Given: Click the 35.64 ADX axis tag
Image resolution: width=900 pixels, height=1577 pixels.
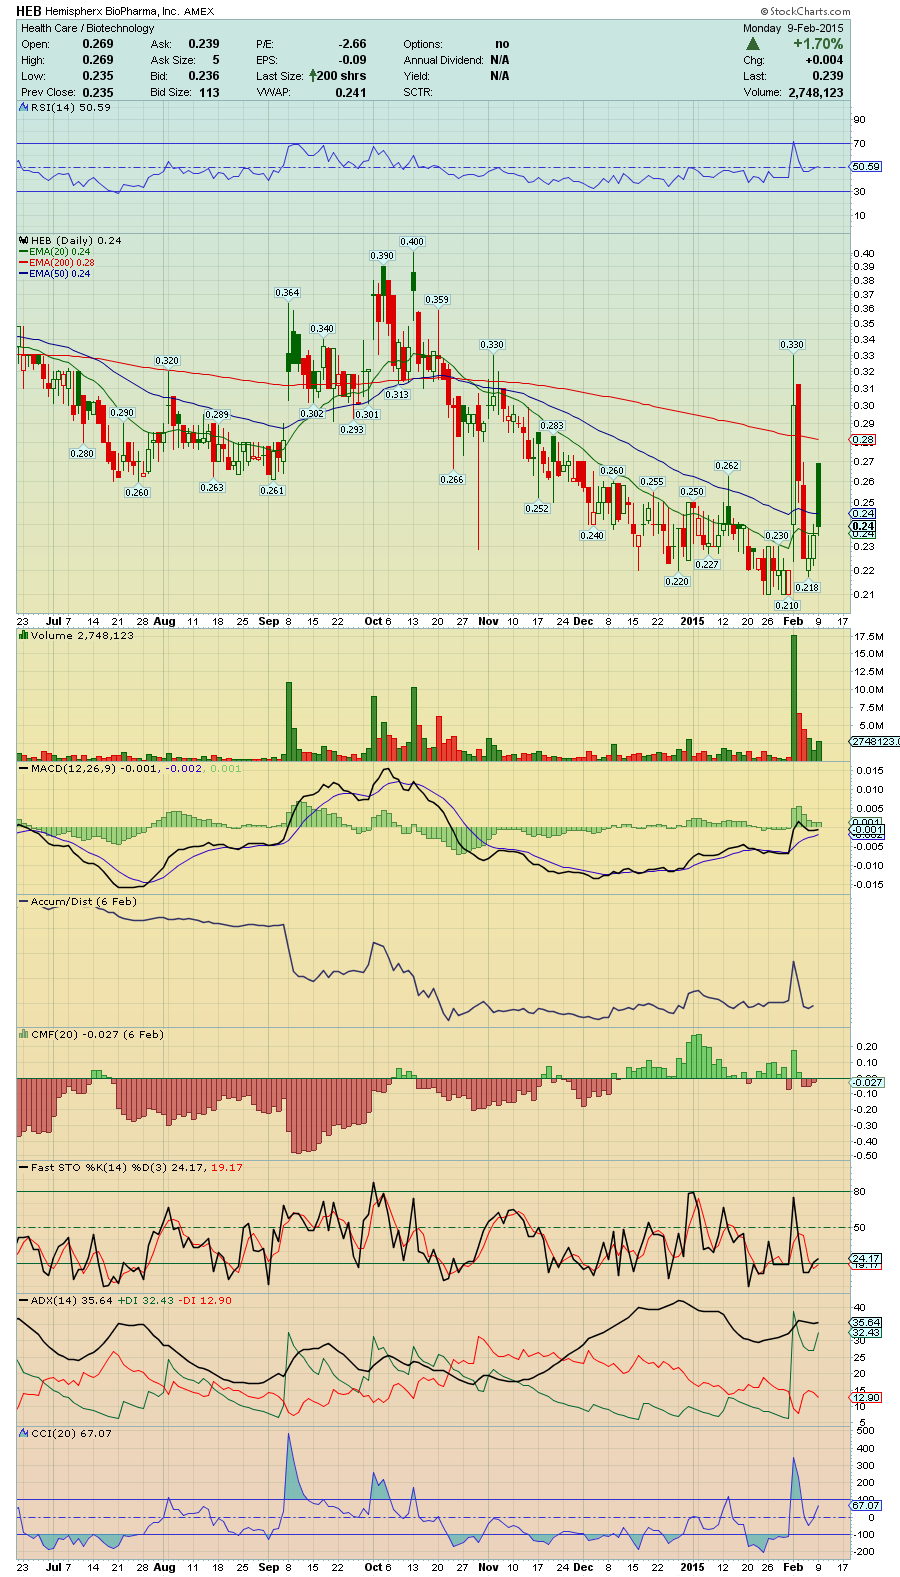Looking at the screenshot, I should click(x=866, y=1322).
